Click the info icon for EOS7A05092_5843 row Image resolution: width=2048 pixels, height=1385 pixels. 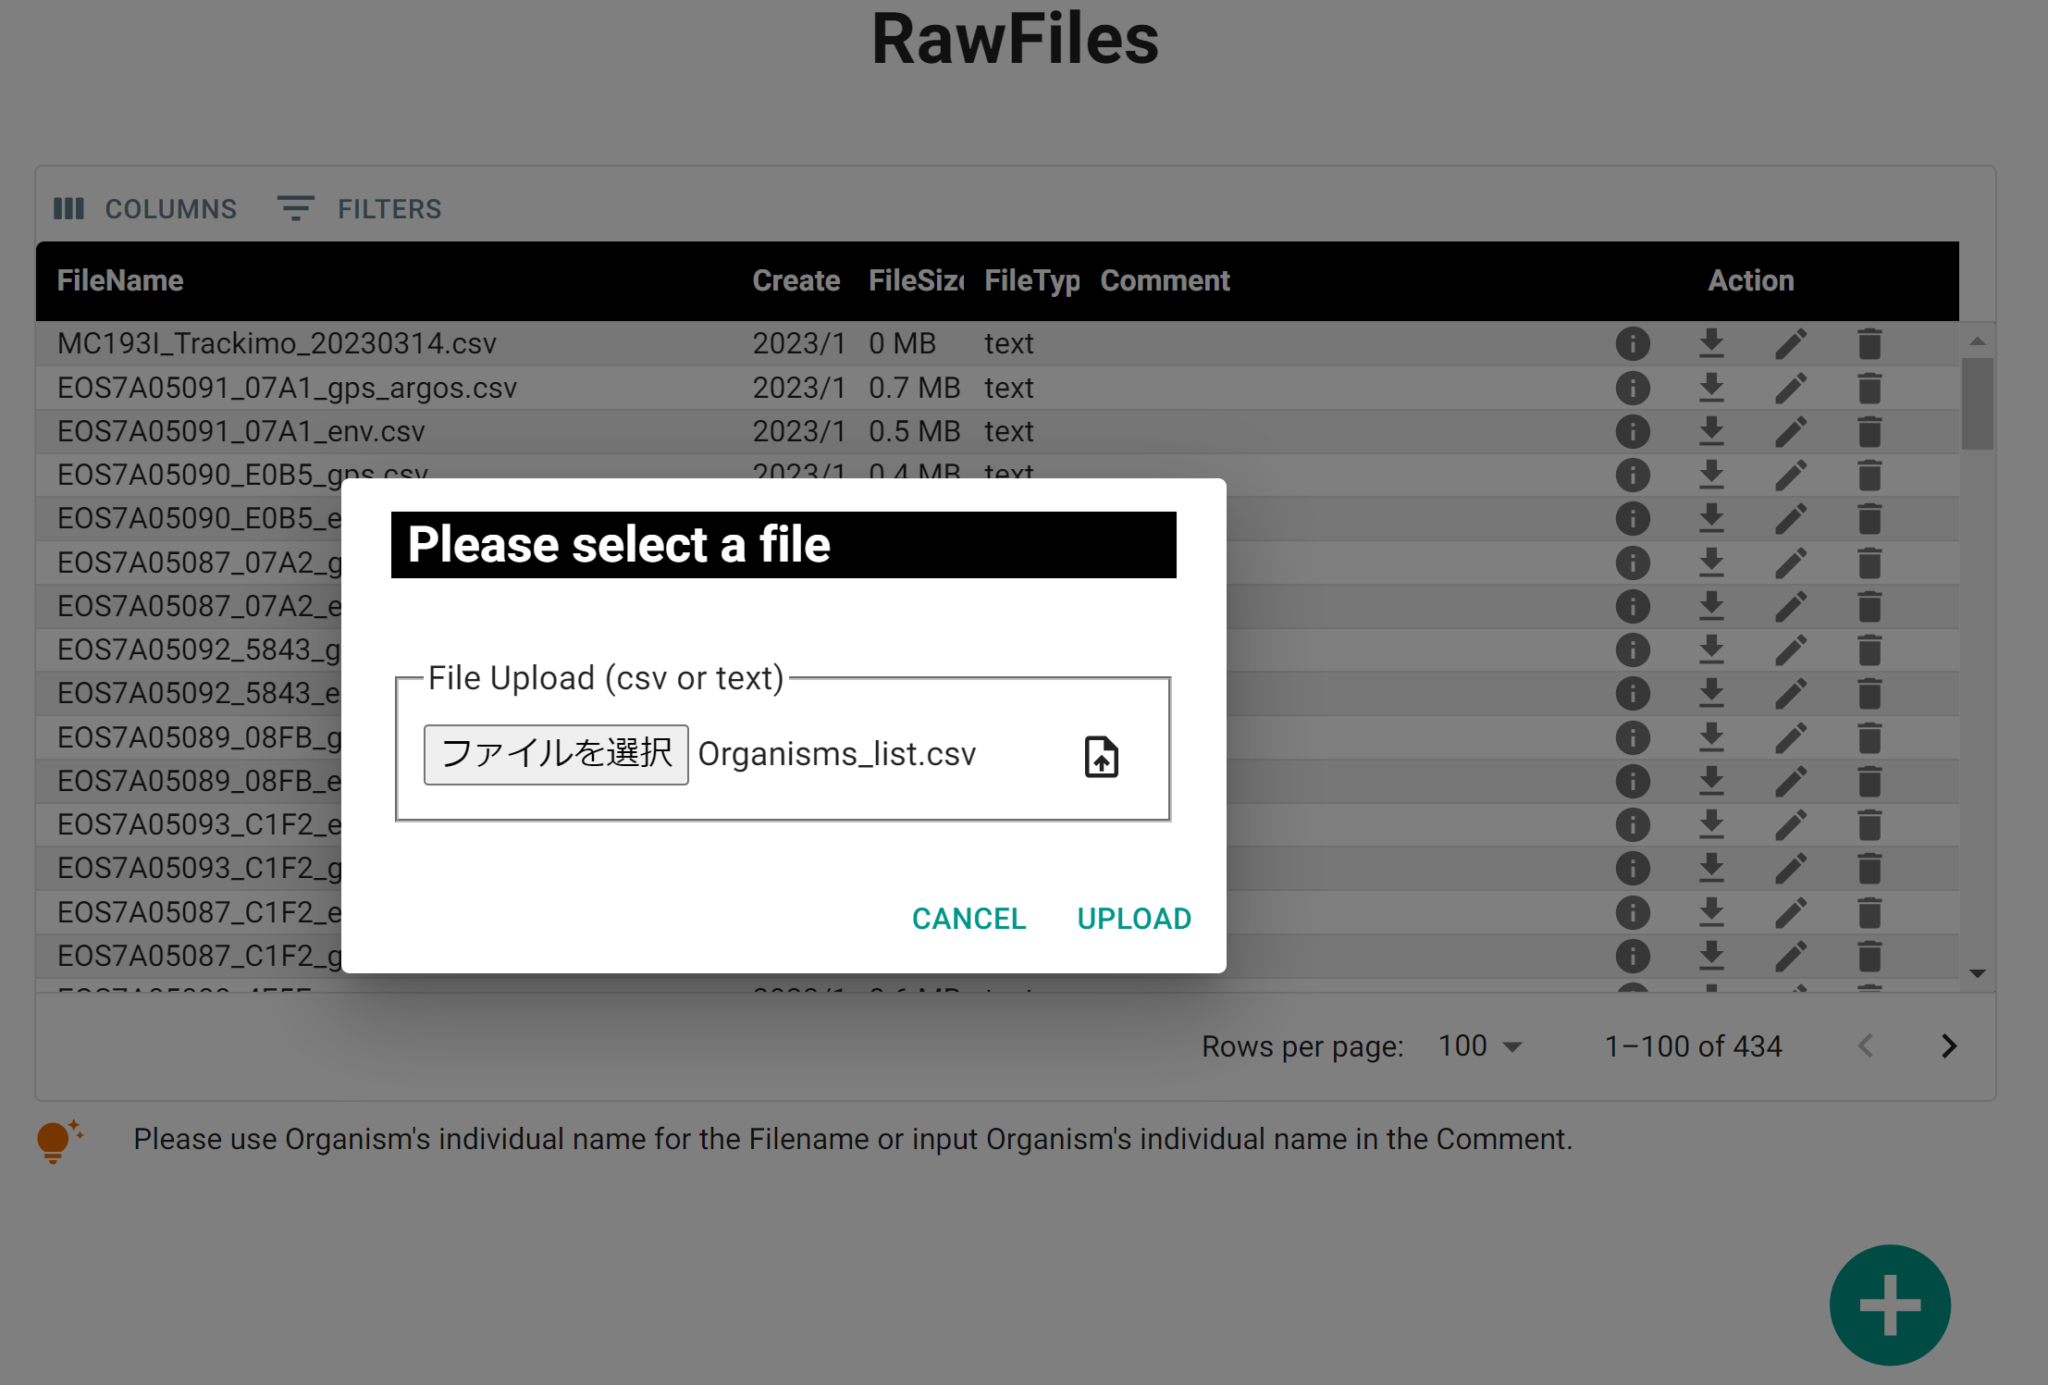click(1632, 650)
